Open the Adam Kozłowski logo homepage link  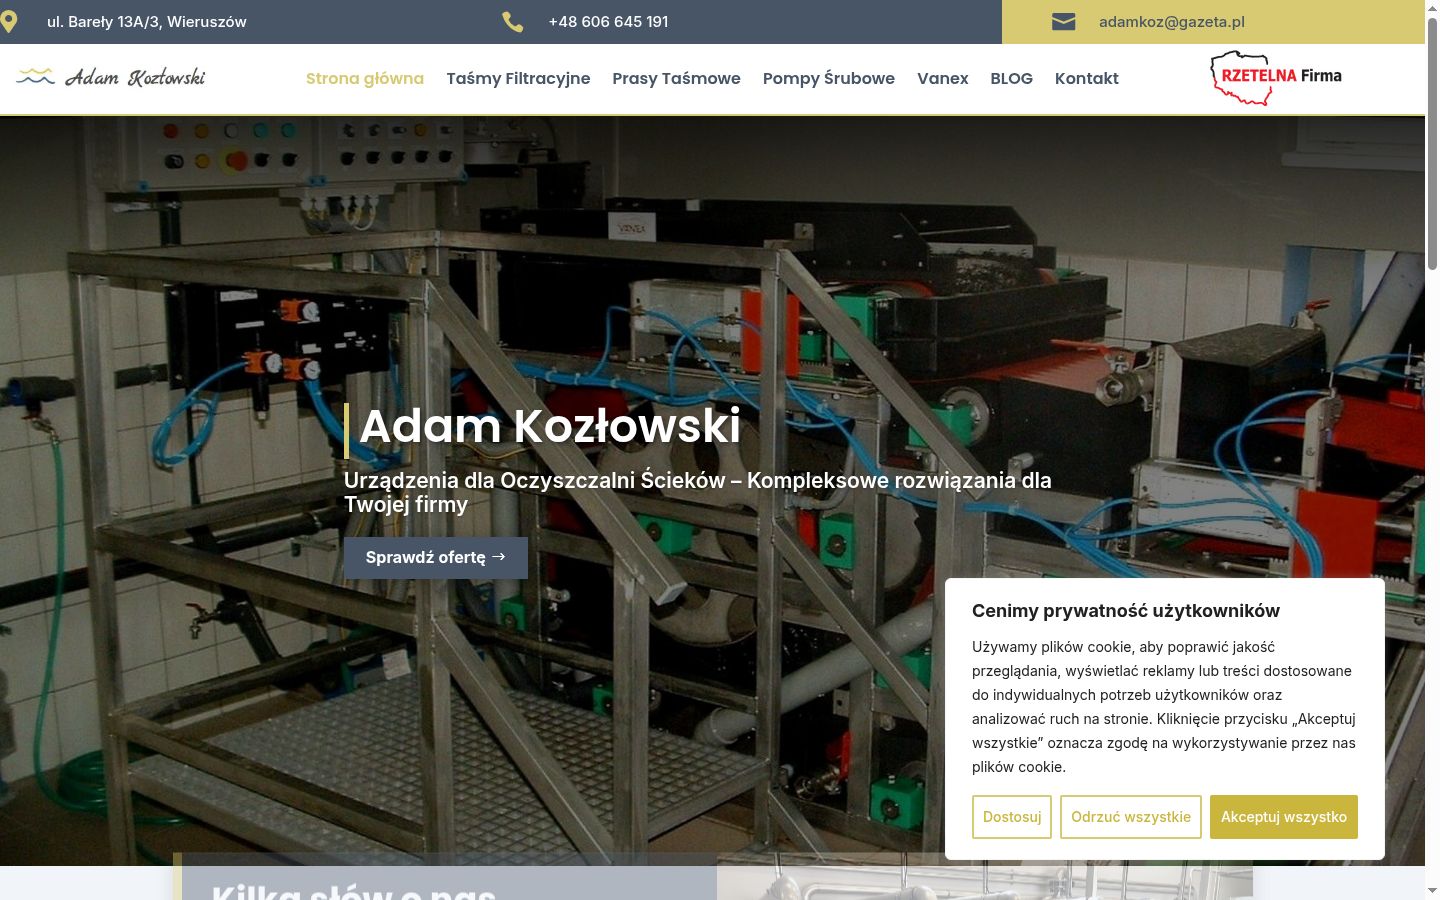tap(111, 78)
